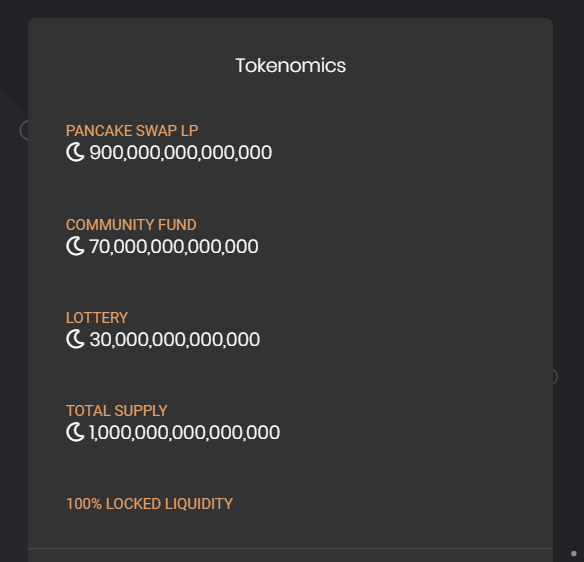Click the moon icon beside 1,000,000,000,000,000
Image resolution: width=584 pixels, height=562 pixels.
coord(75,432)
